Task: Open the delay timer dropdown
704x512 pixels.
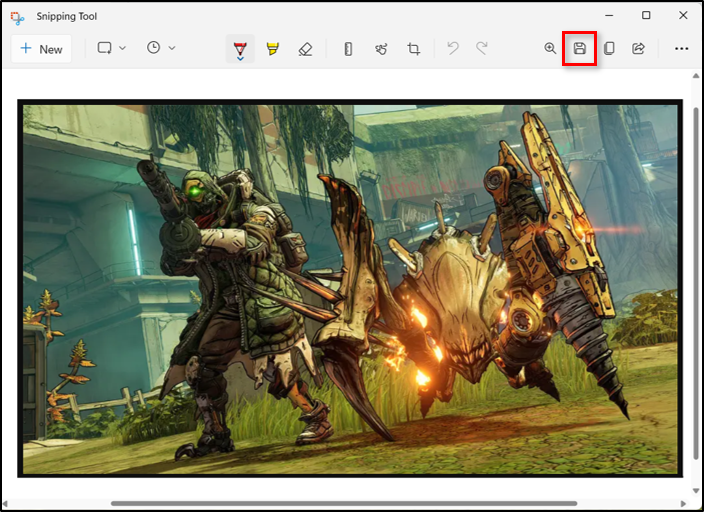Action: pyautogui.click(x=160, y=48)
